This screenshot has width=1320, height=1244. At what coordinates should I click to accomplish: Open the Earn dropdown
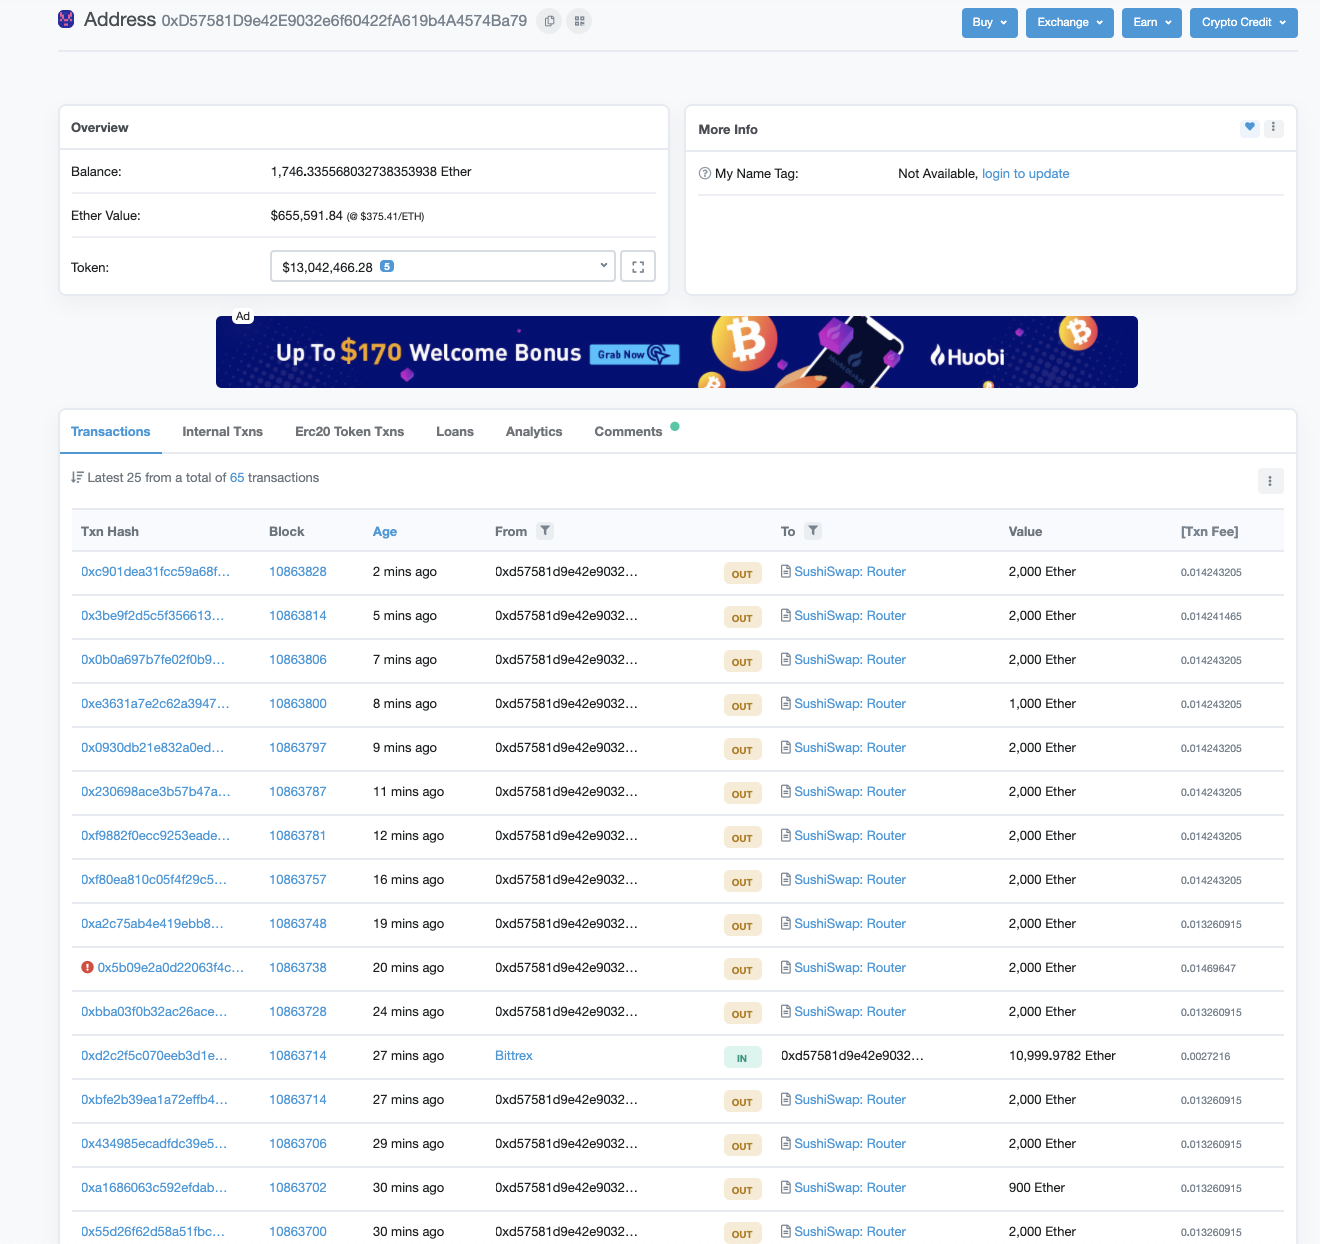point(1152,23)
